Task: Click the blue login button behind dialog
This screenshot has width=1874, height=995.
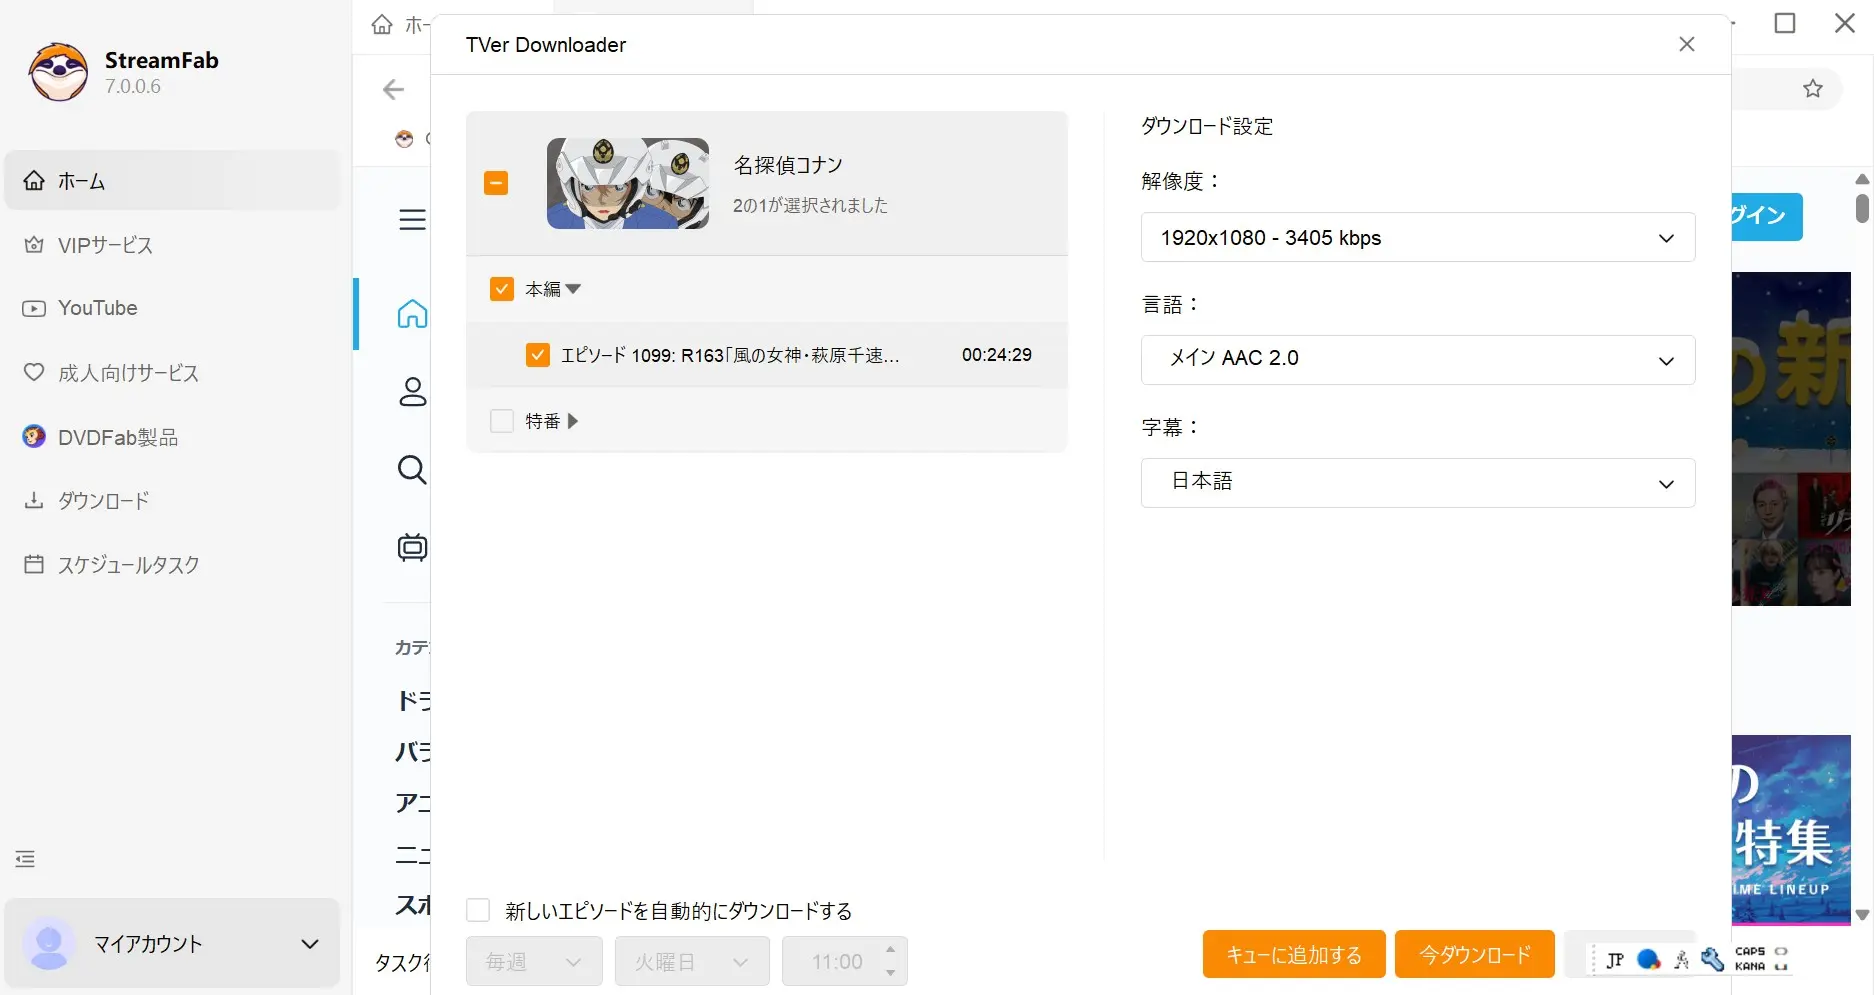Action: tap(1767, 216)
